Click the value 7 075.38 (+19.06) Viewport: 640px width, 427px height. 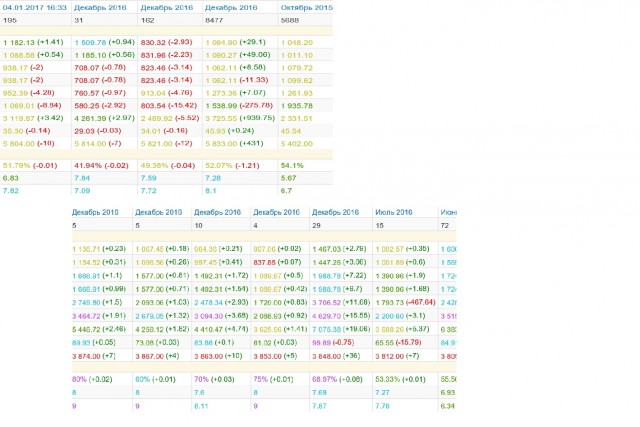(x=341, y=329)
